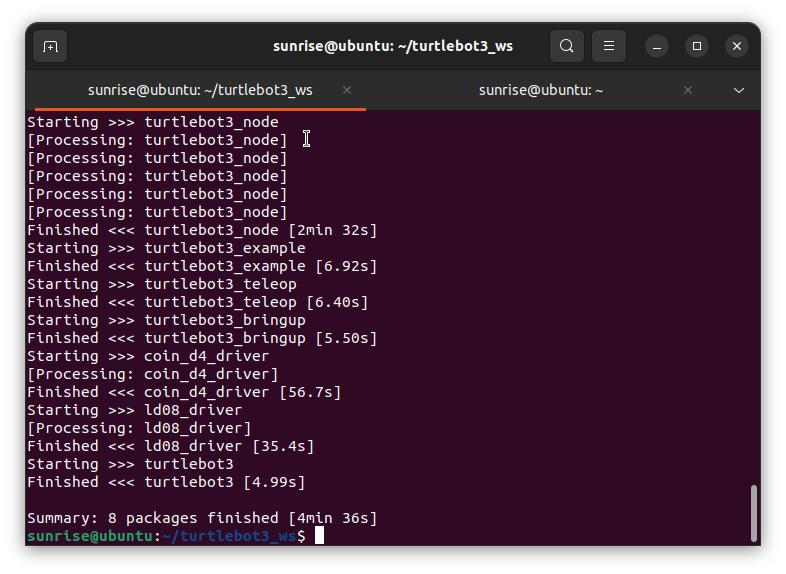Click the Starting turtlebot3_example line
786x574 pixels.
click(166, 248)
